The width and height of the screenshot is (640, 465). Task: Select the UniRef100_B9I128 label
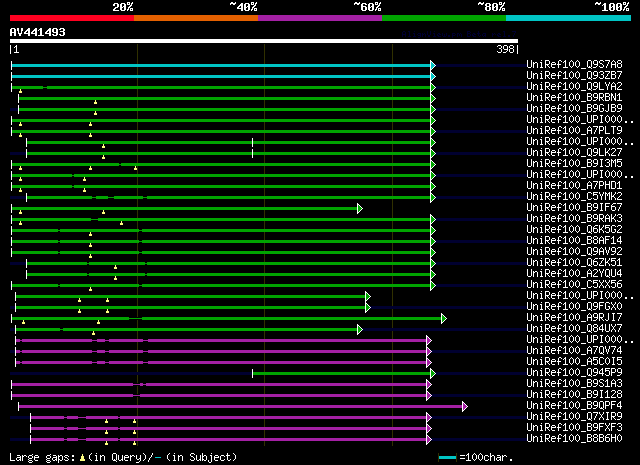click(x=574, y=395)
